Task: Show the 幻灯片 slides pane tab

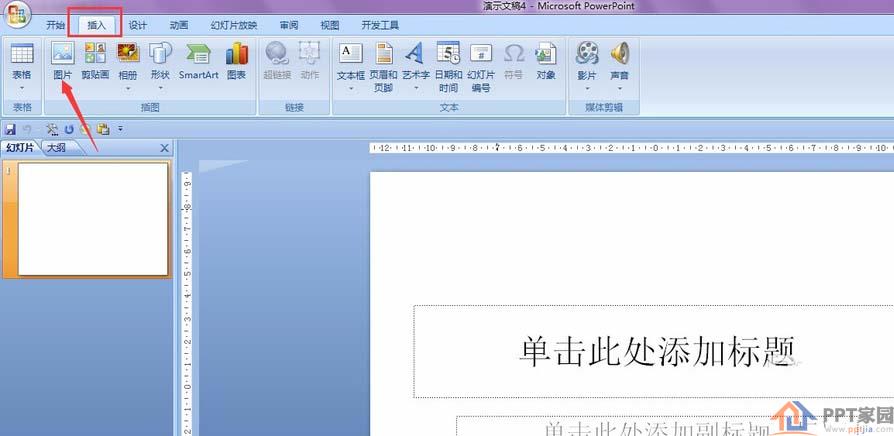Action: click(20, 148)
